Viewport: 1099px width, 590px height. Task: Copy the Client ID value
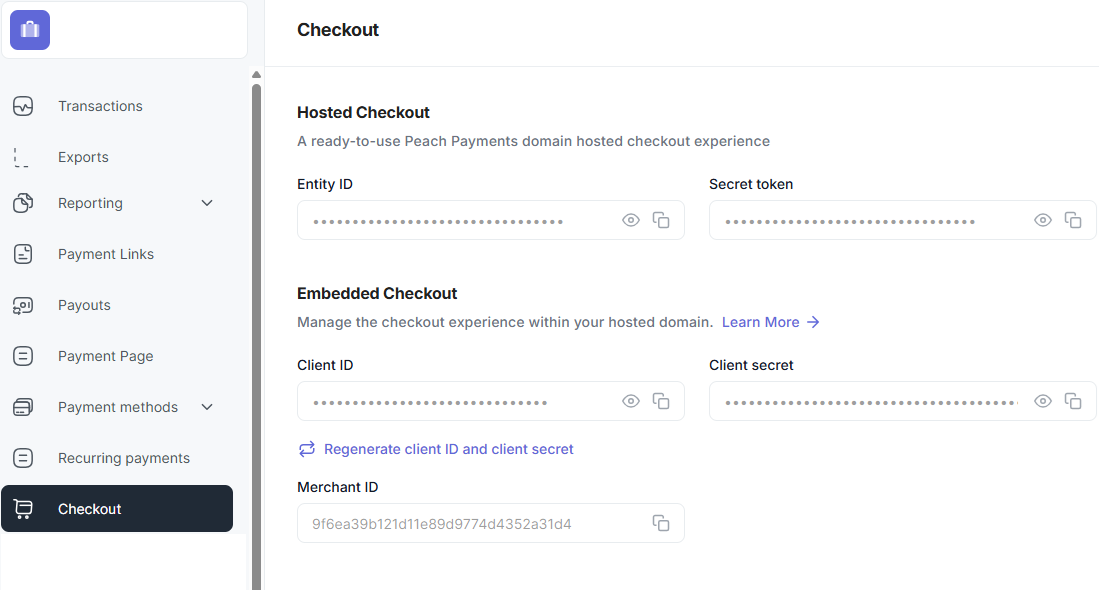[x=661, y=401]
